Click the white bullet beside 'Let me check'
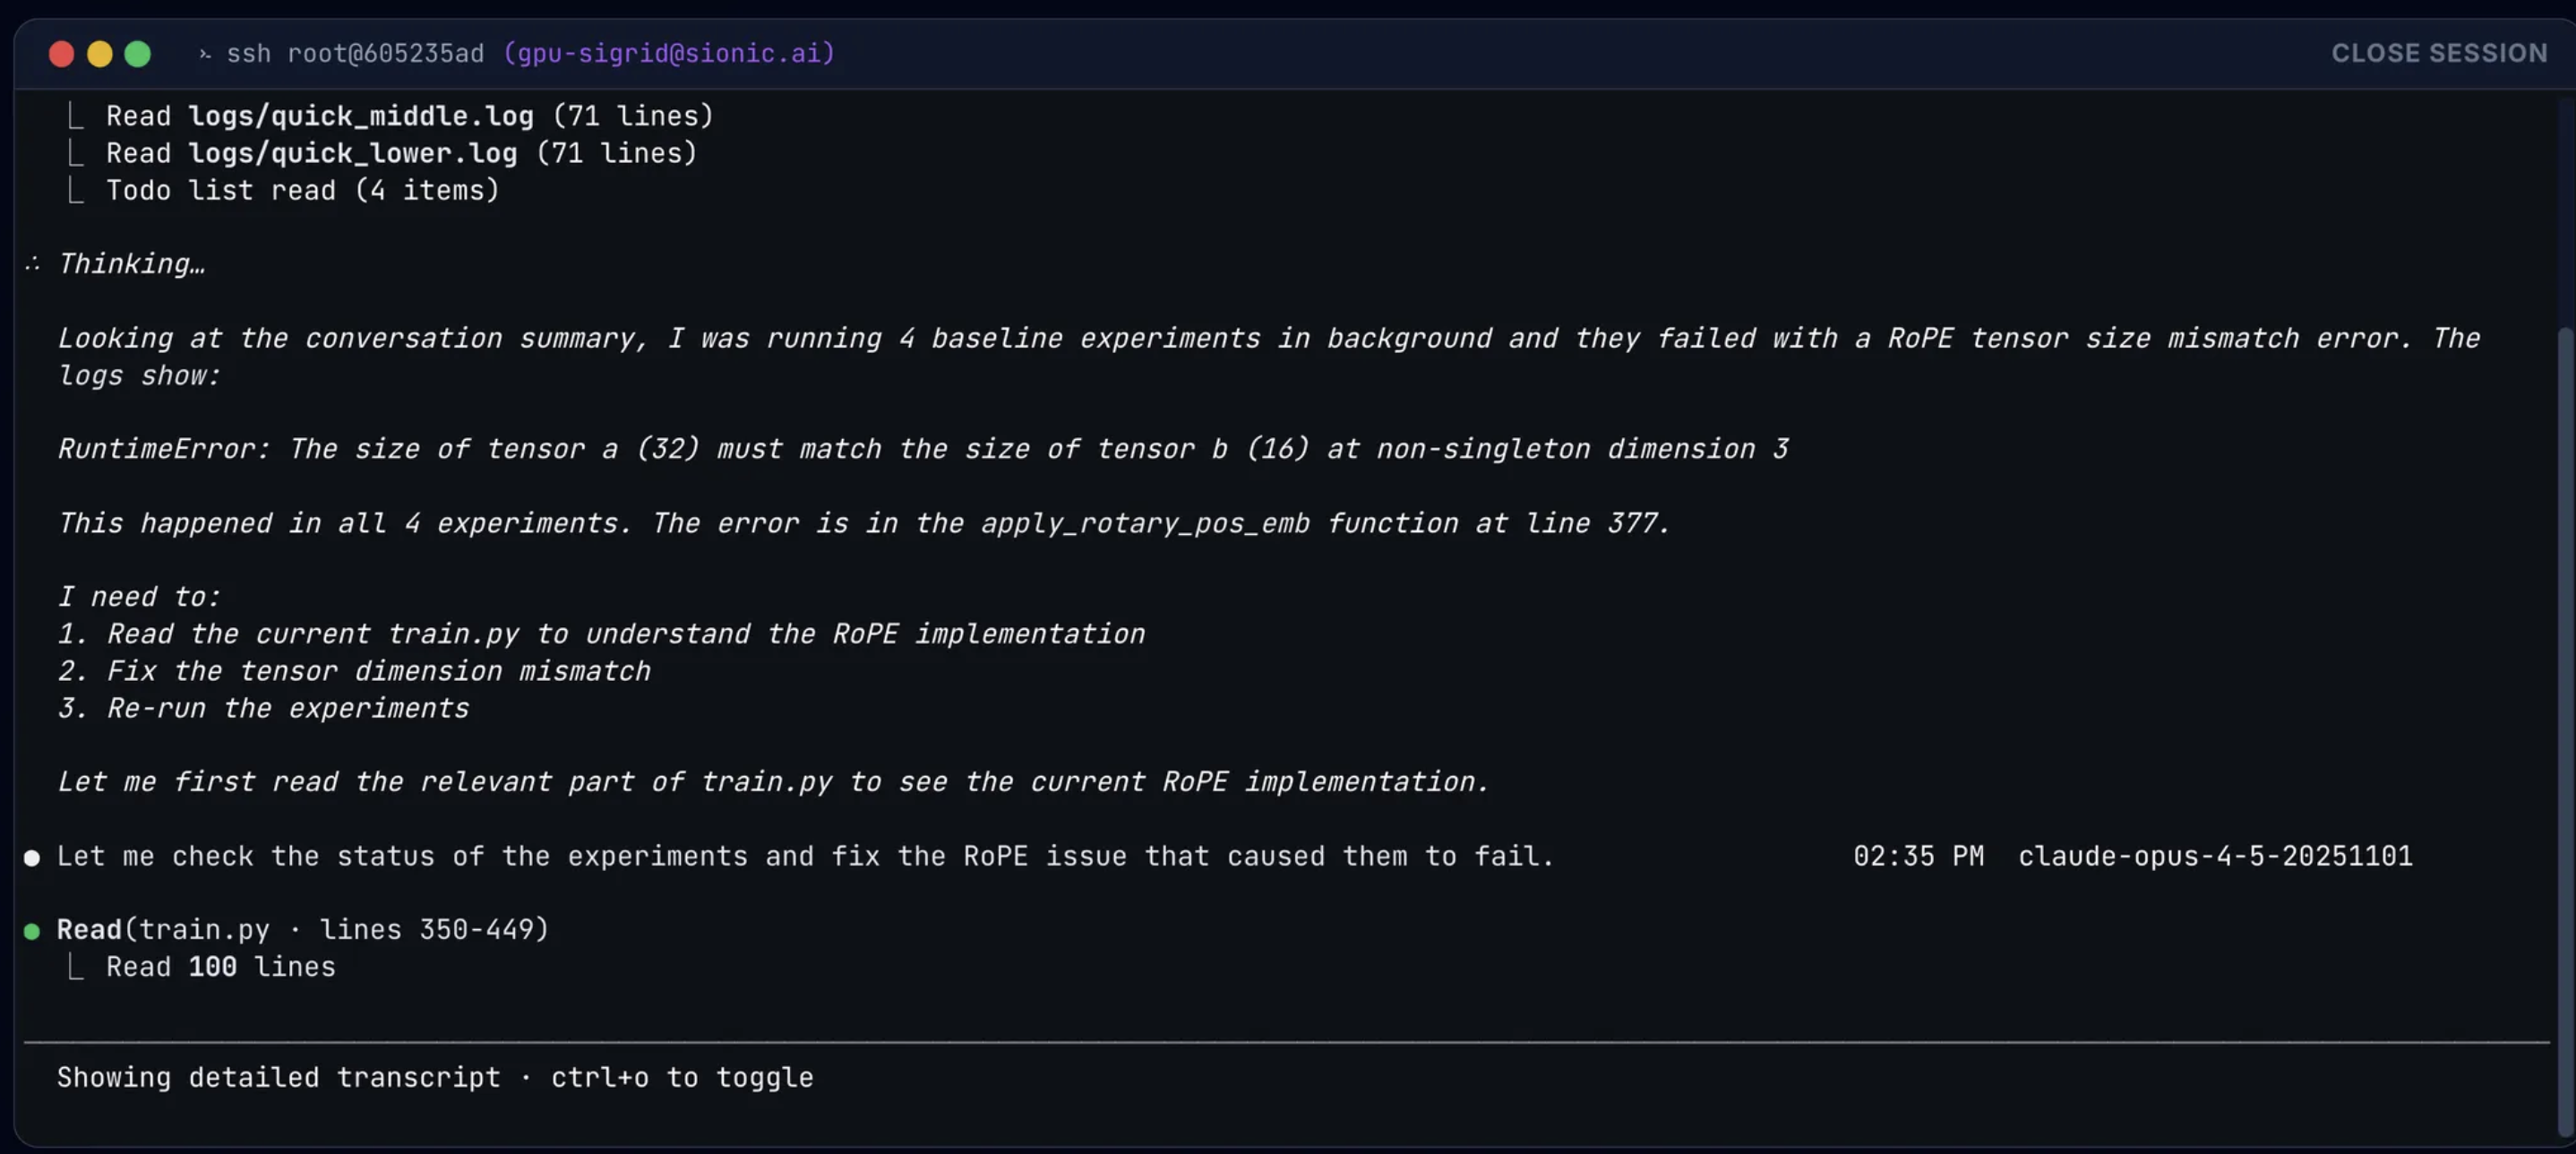The image size is (2576, 1154). [32, 858]
